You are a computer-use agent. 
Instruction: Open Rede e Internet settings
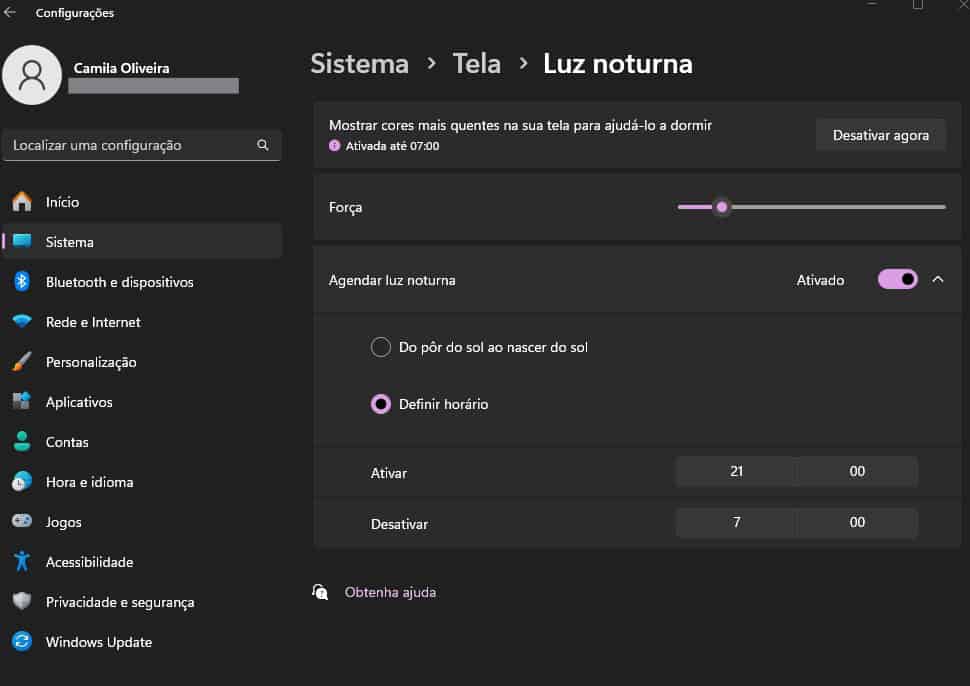pos(93,322)
